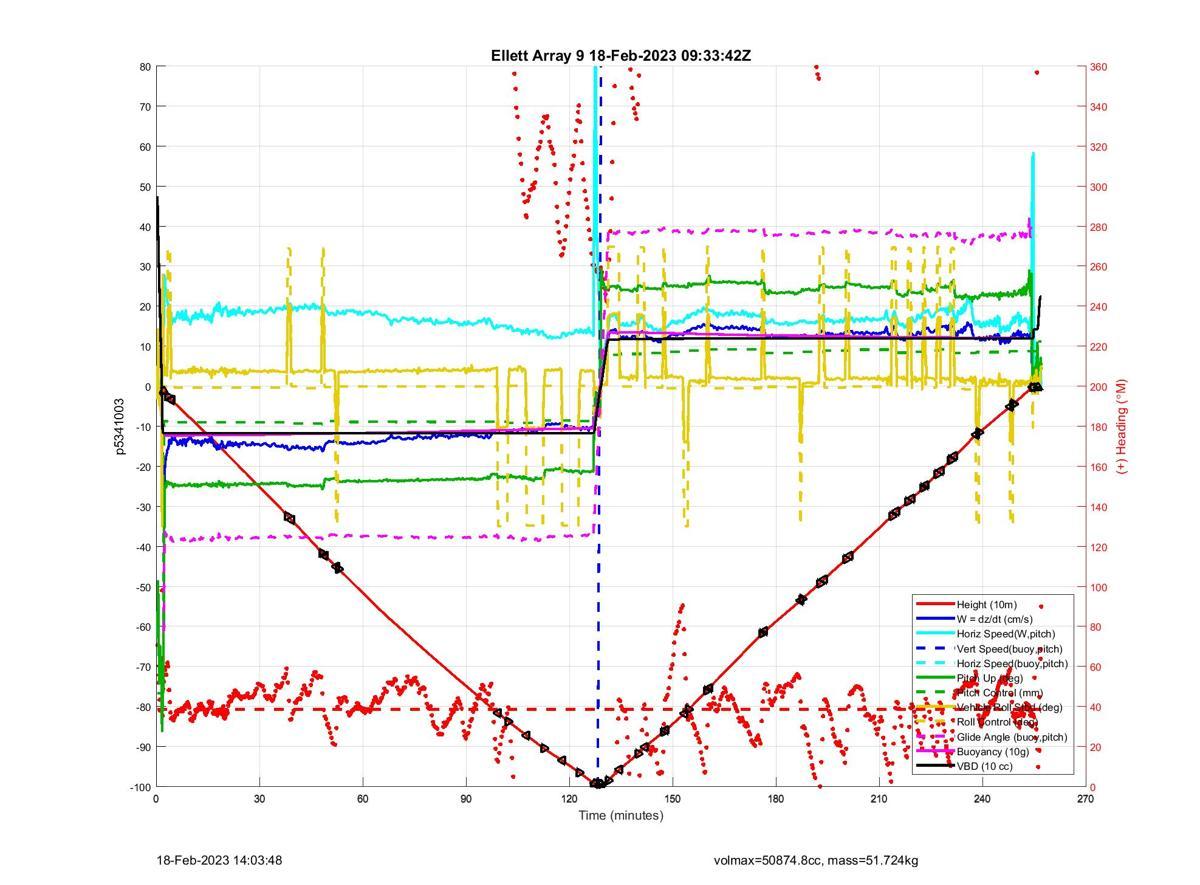1200x885 pixels.
Task: Select legend entry "Roll Control (deg)"
Action: click(x=997, y=722)
